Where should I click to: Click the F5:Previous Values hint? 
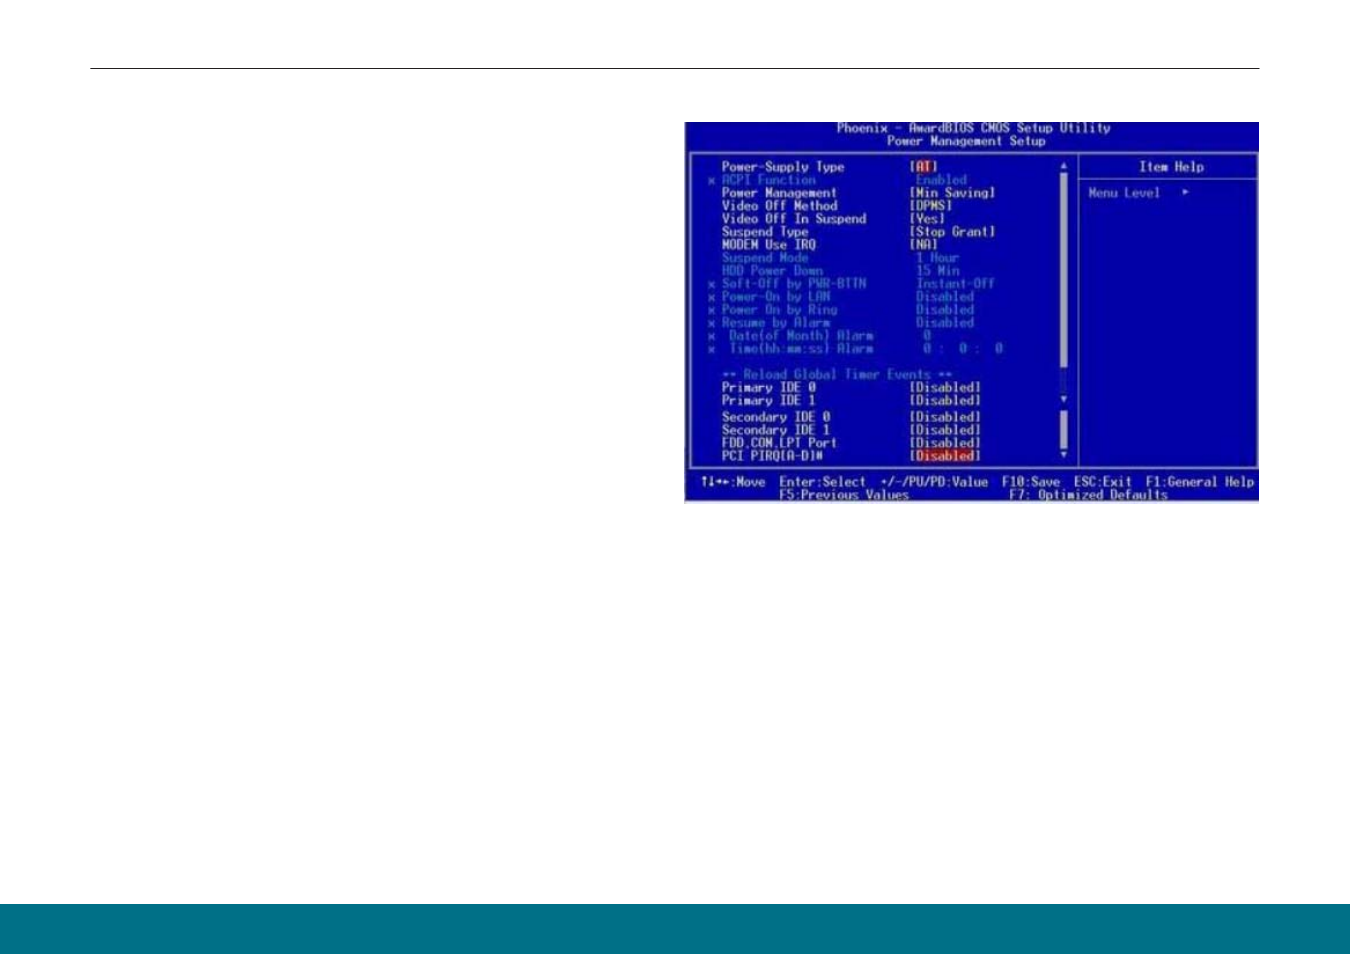pos(844,495)
